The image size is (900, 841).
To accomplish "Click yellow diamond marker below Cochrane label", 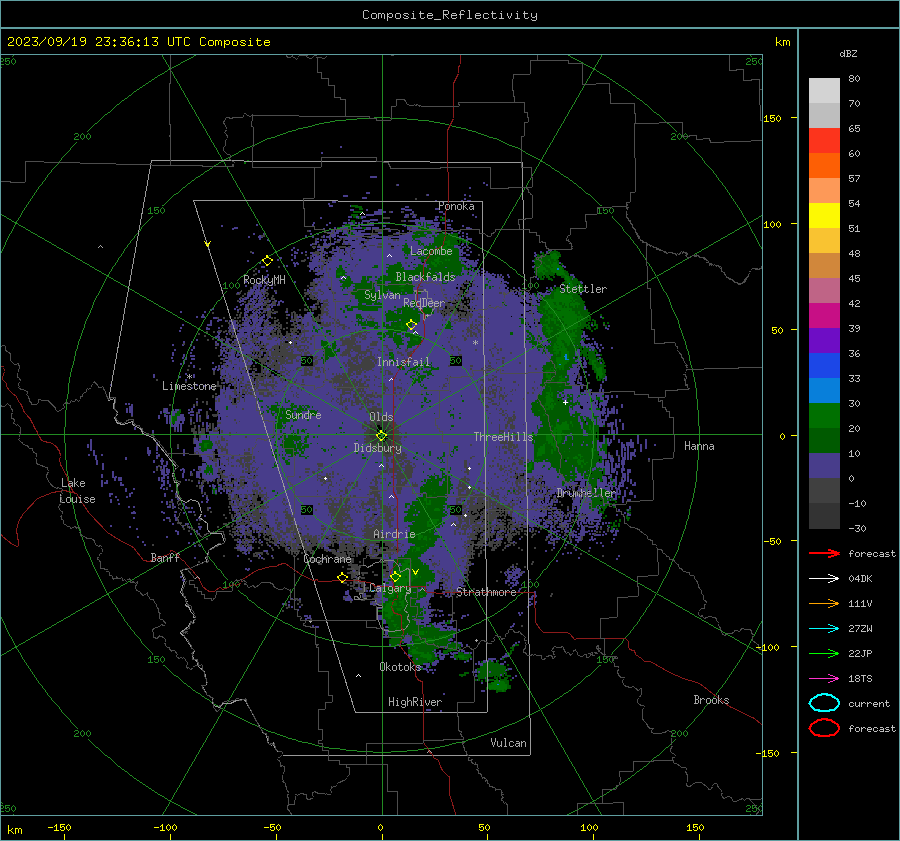I will (343, 578).
